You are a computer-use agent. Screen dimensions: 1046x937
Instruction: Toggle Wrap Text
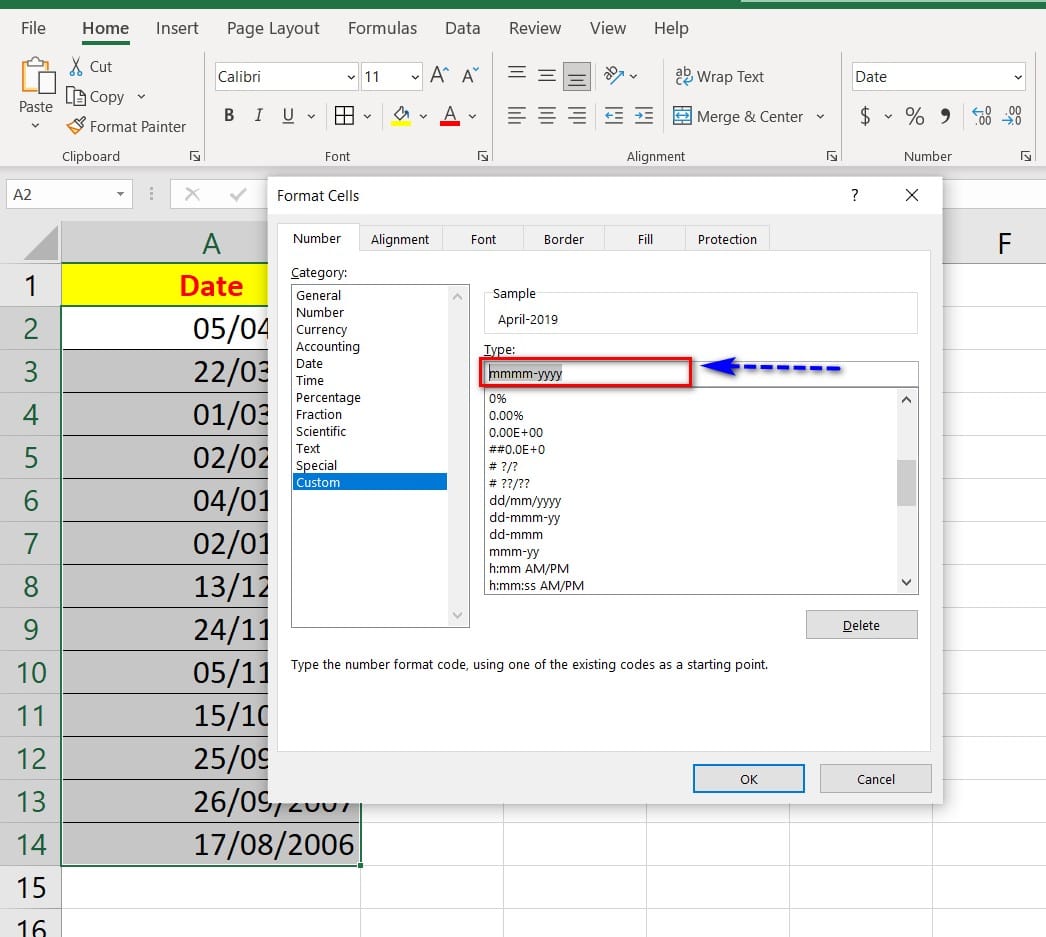point(719,77)
